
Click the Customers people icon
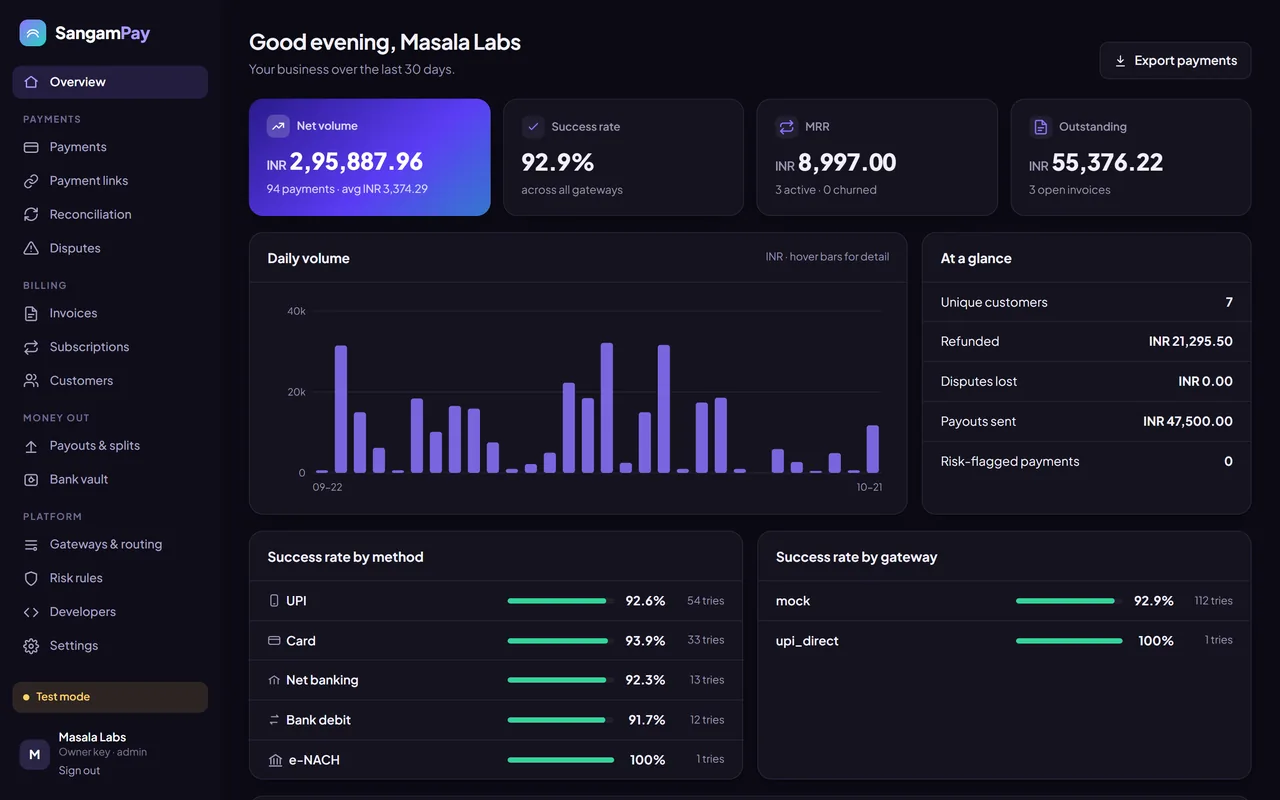pyautogui.click(x=31, y=381)
